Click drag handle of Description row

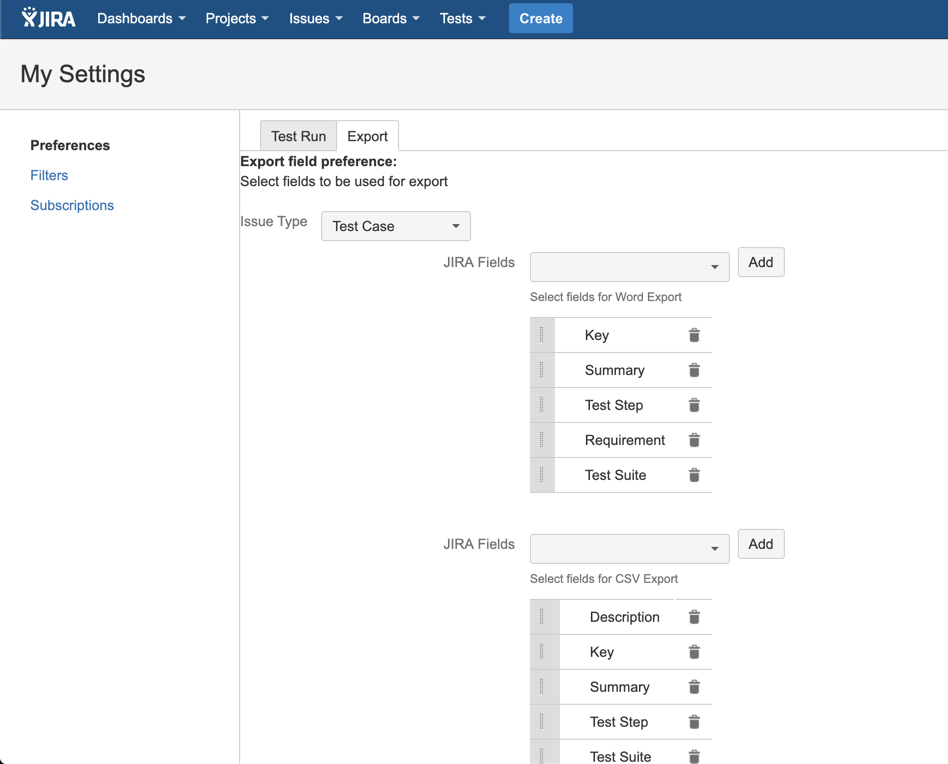point(544,617)
